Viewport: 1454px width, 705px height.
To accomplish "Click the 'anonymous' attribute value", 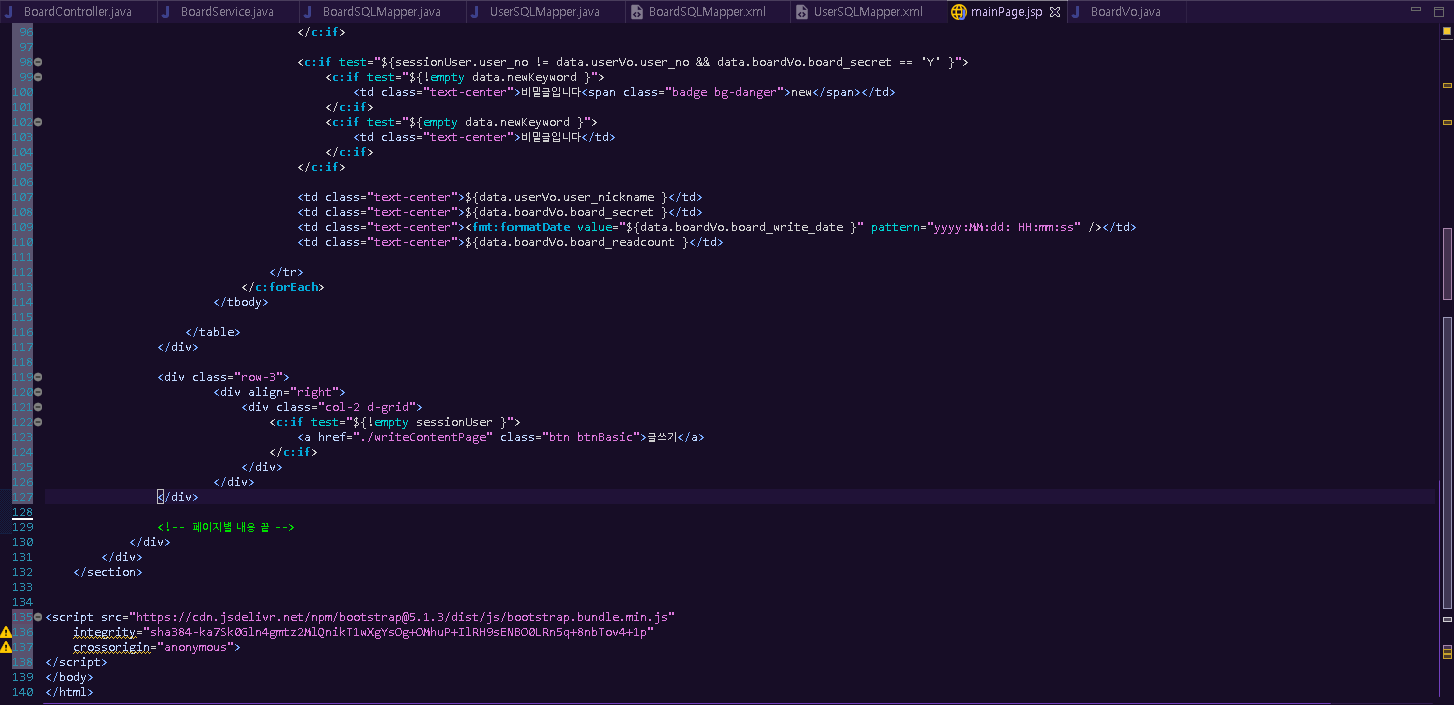I will pos(195,647).
